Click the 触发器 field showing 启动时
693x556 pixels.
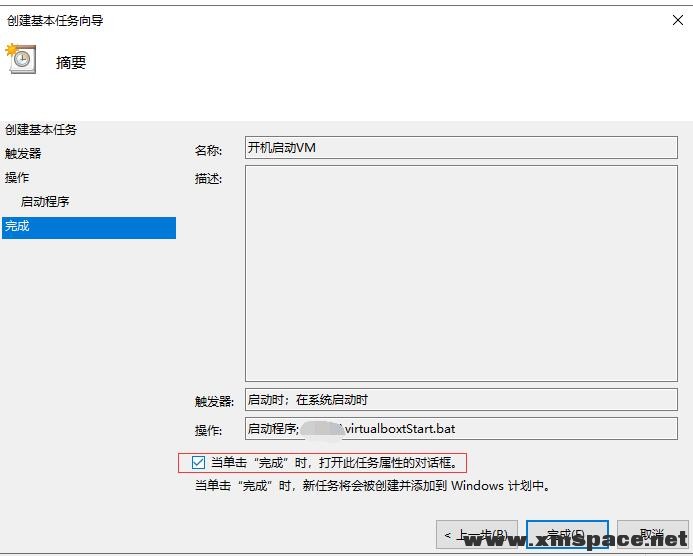(461, 400)
